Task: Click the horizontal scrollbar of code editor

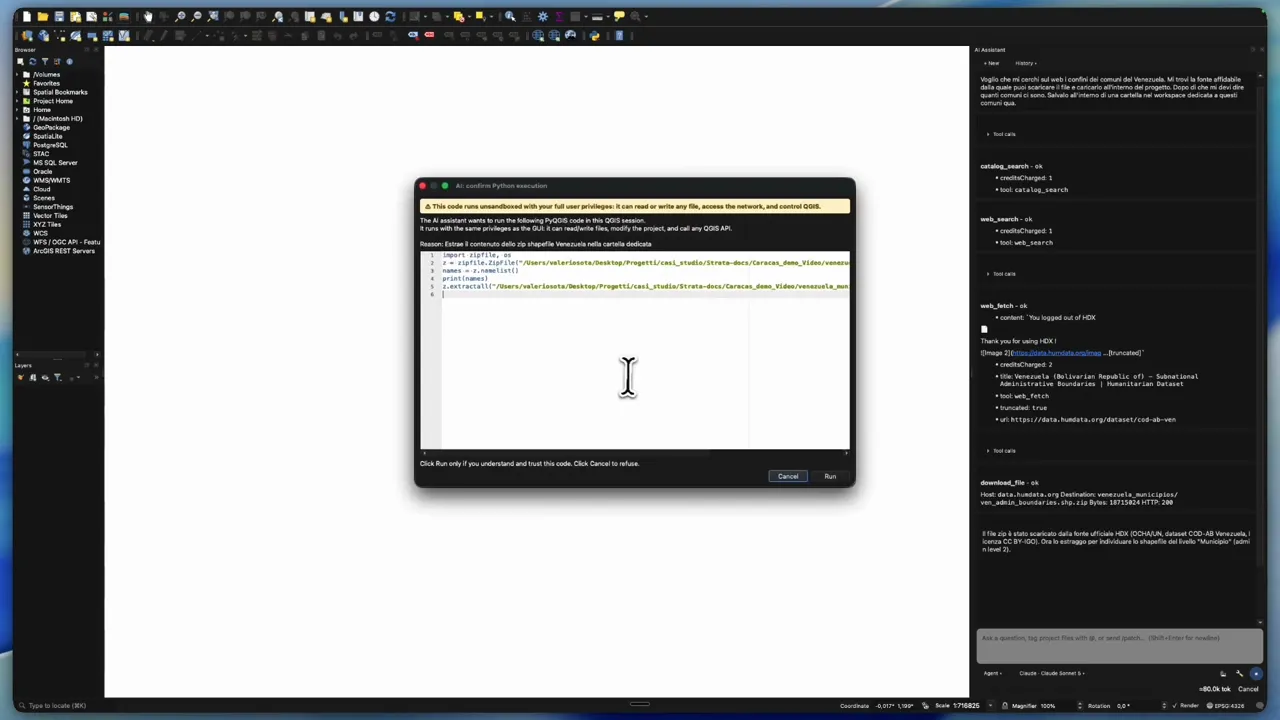Action: tap(635, 453)
